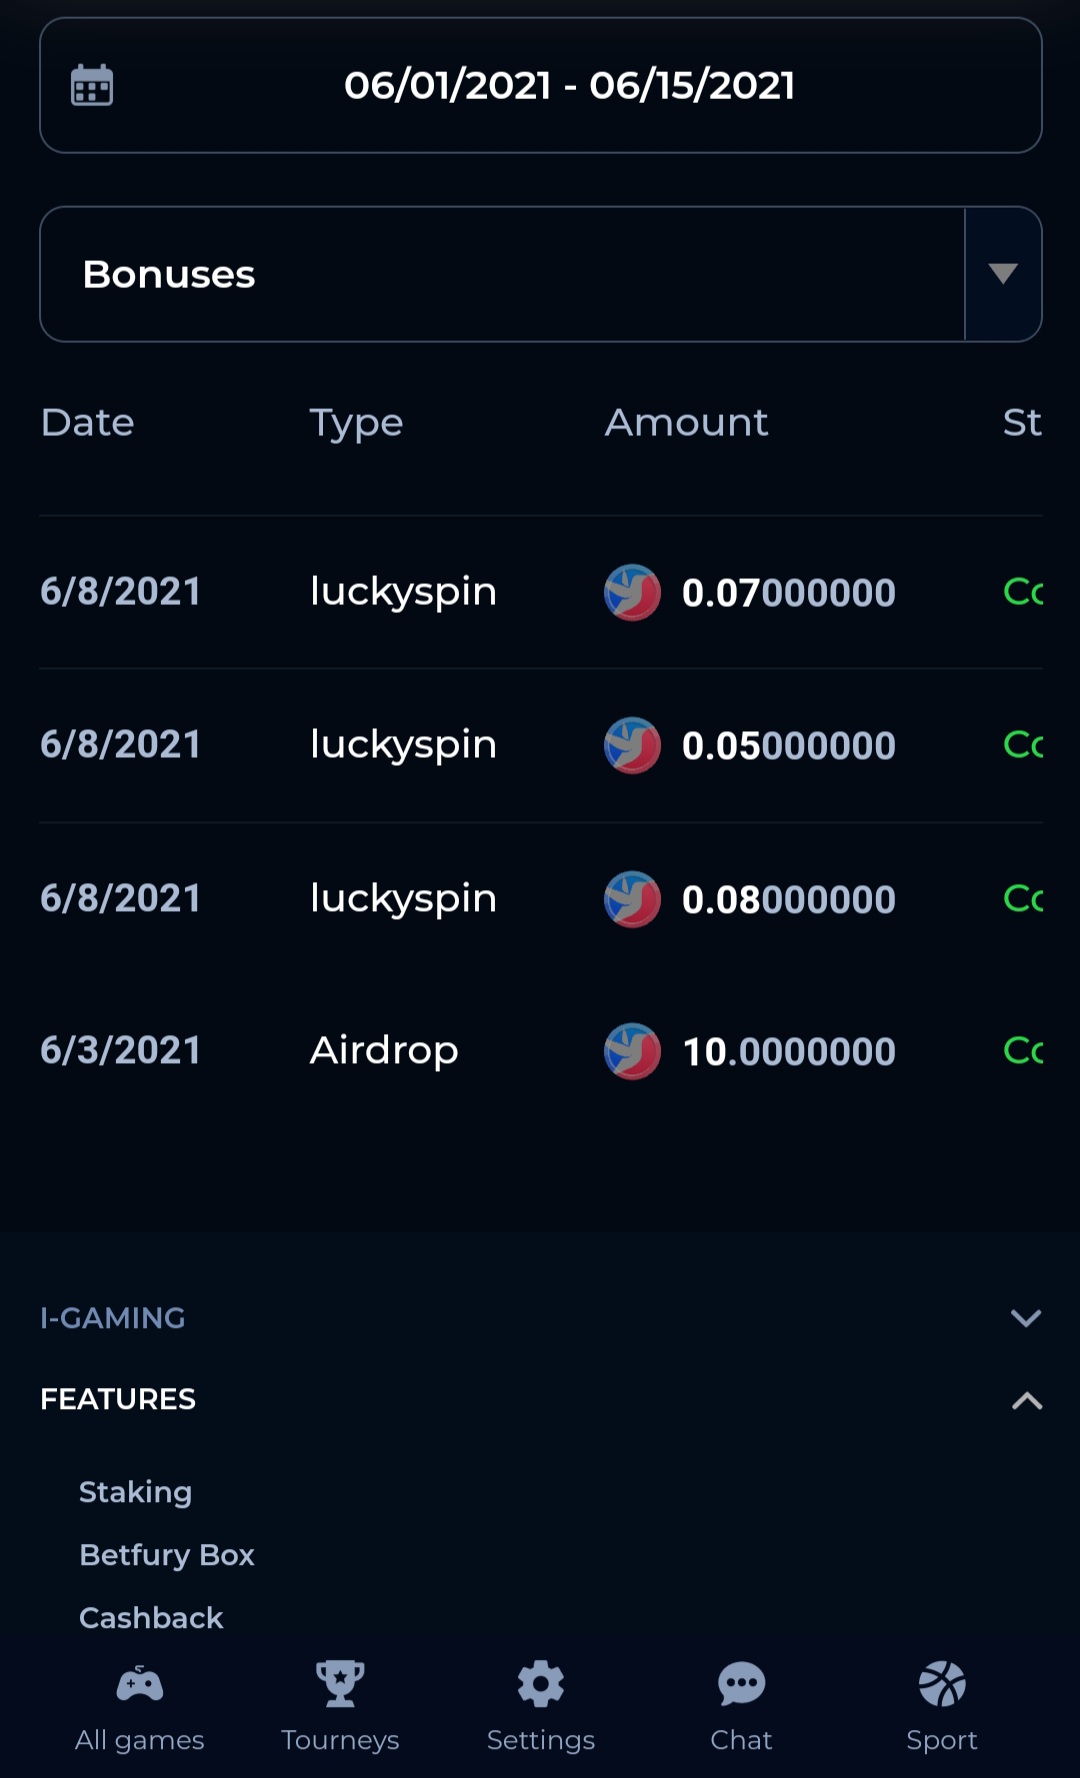This screenshot has width=1080, height=1778.
Task: Select the 6/3/2021 Airdrop row
Action: tap(541, 1051)
